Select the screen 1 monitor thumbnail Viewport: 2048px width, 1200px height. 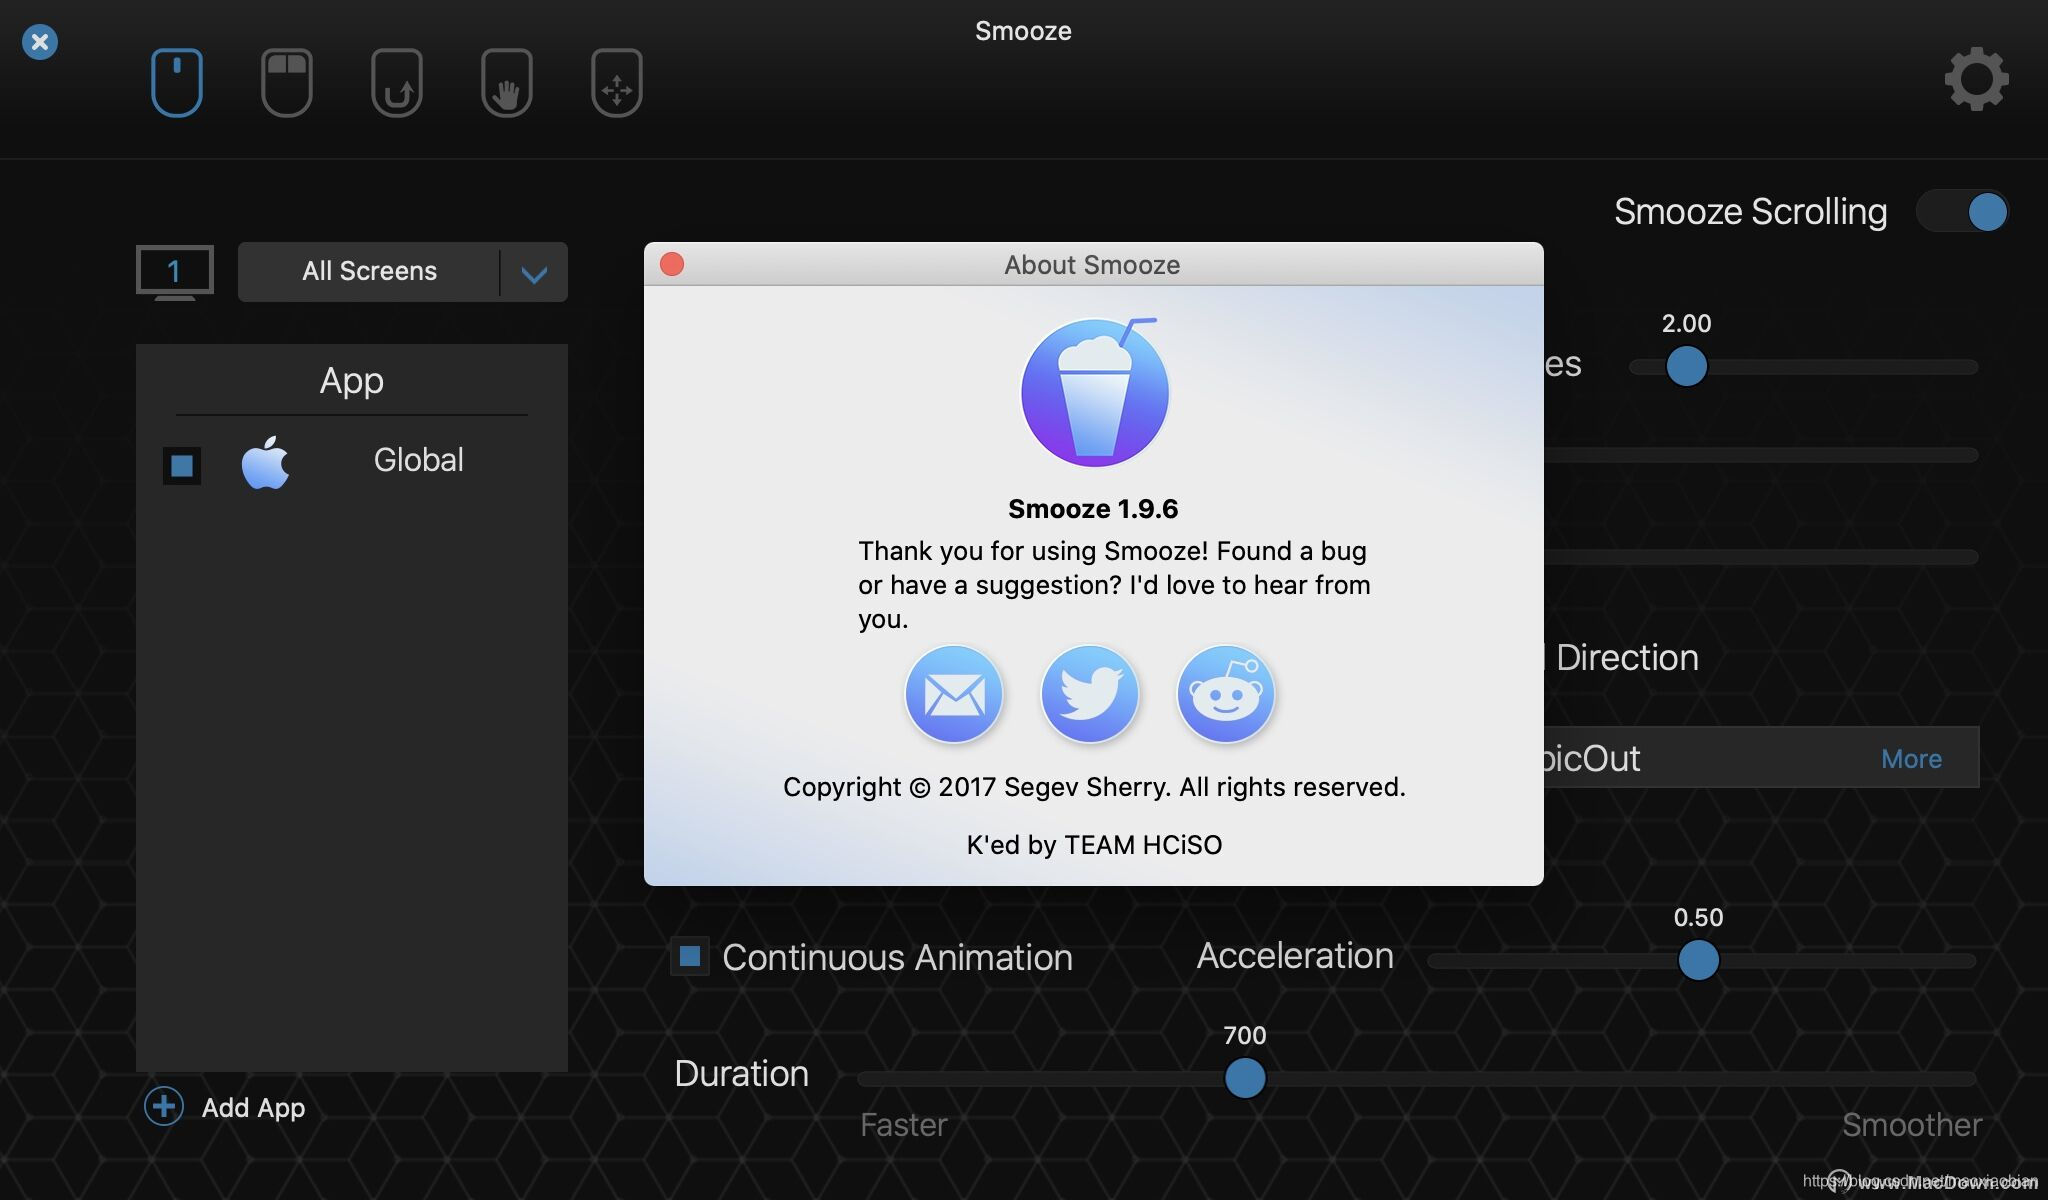(x=175, y=271)
